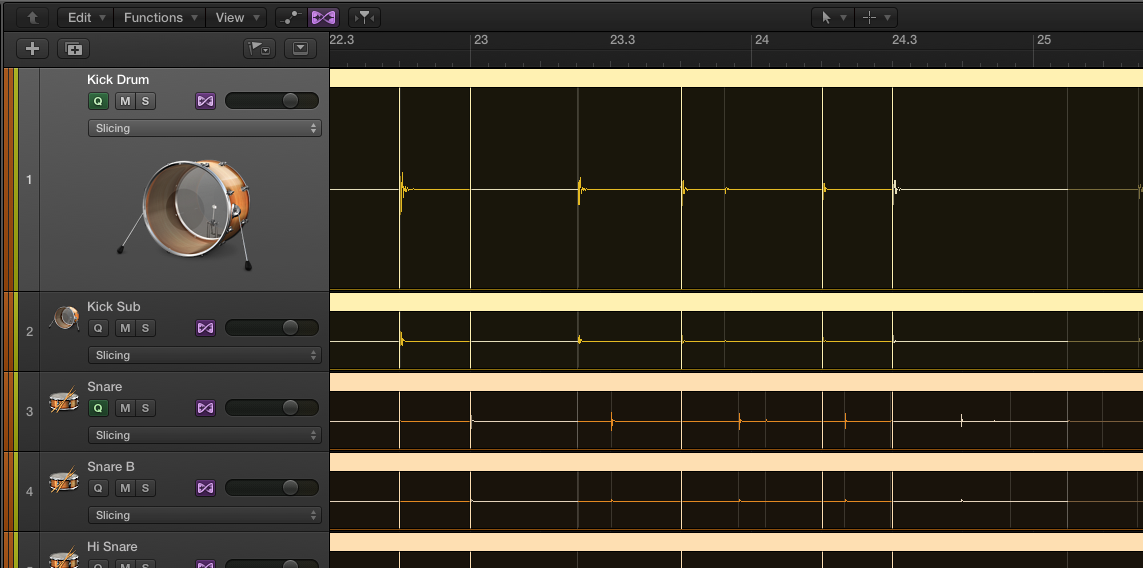Open the Functions menu

(x=159, y=18)
